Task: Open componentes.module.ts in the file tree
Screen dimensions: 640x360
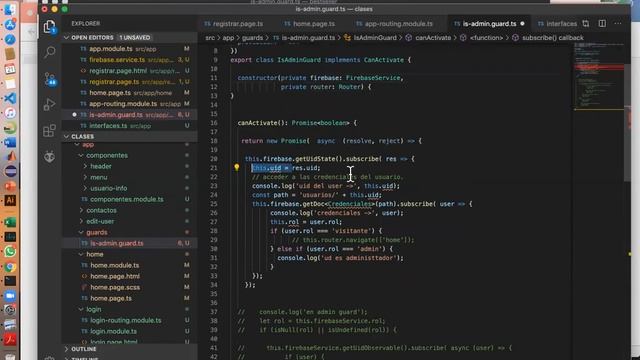Action: [130, 199]
